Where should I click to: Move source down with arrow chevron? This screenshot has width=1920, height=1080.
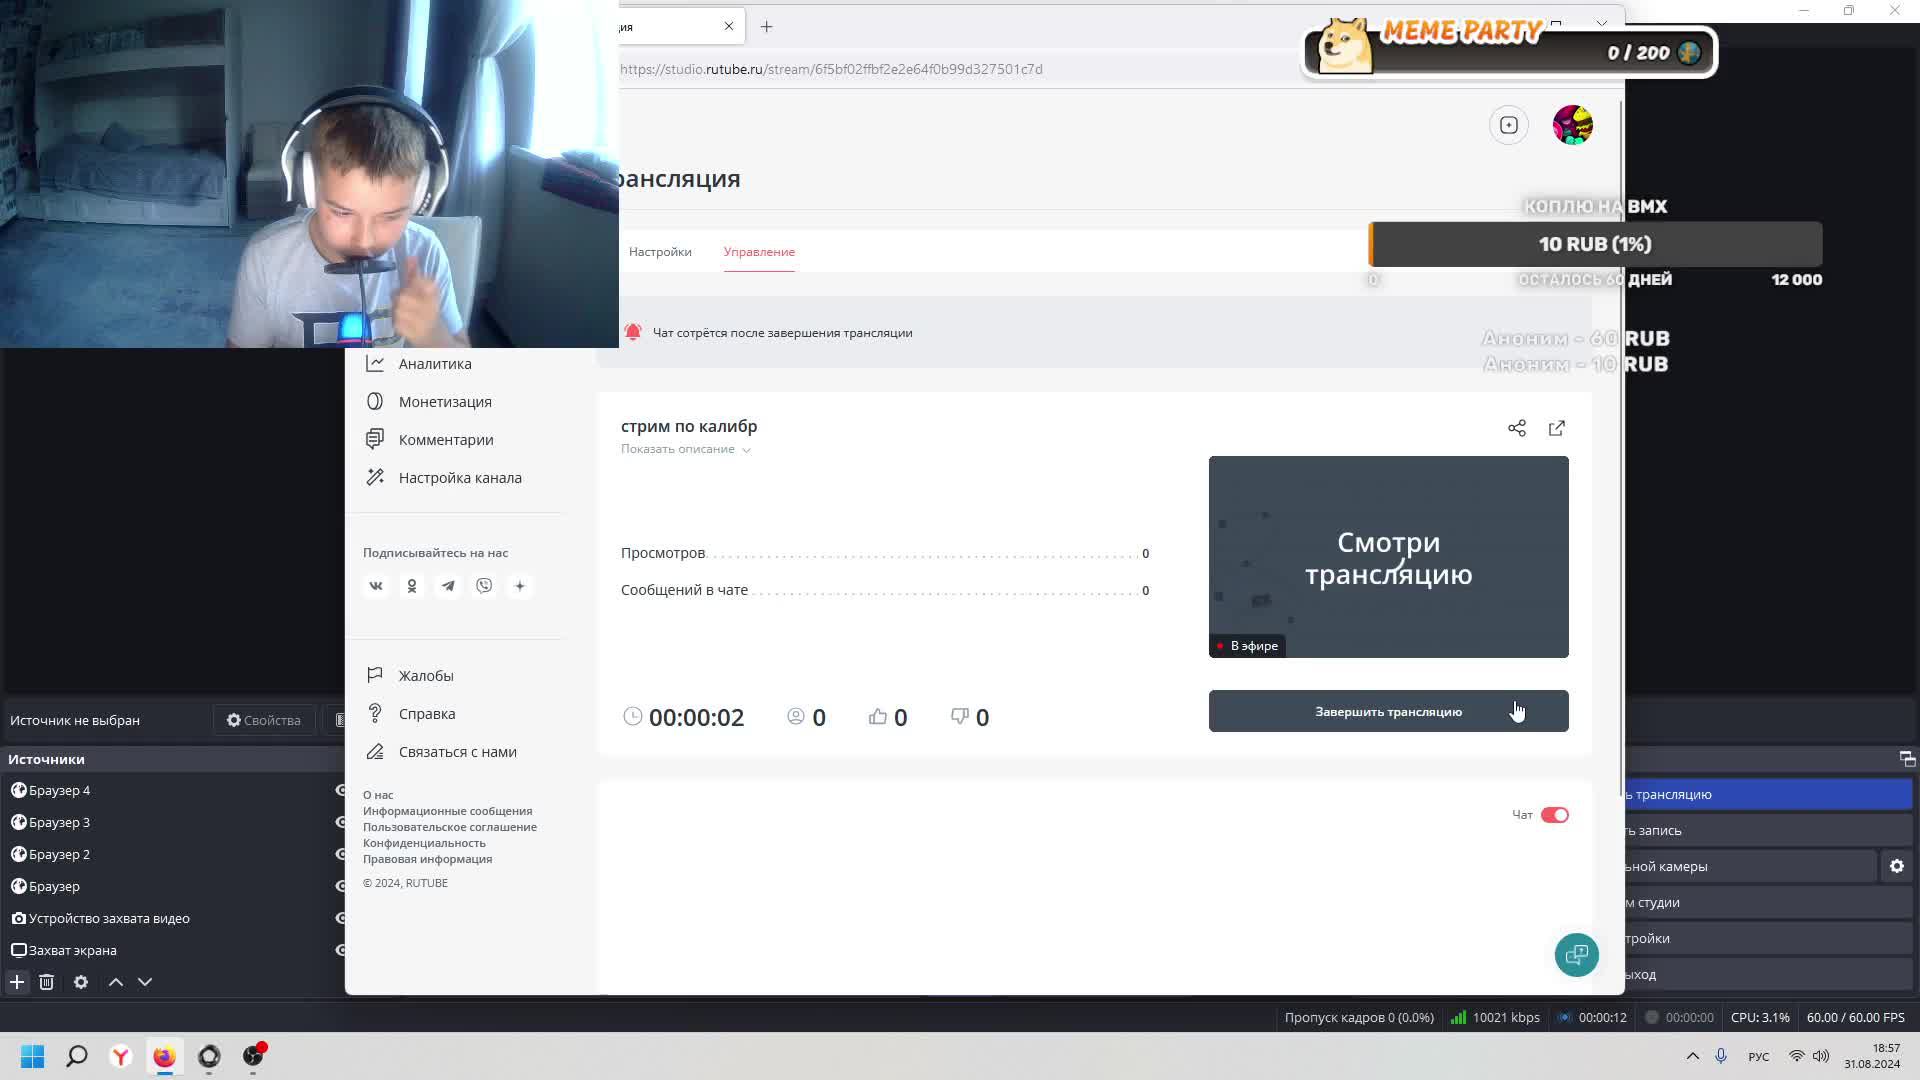click(145, 982)
